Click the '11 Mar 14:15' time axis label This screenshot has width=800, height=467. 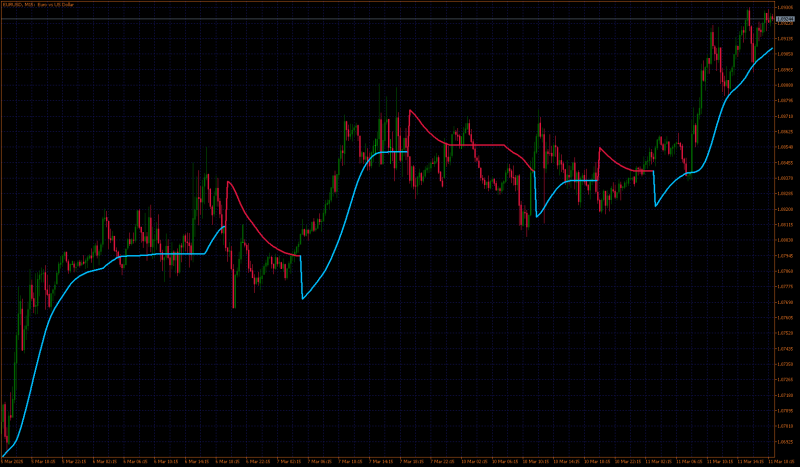[749, 461]
